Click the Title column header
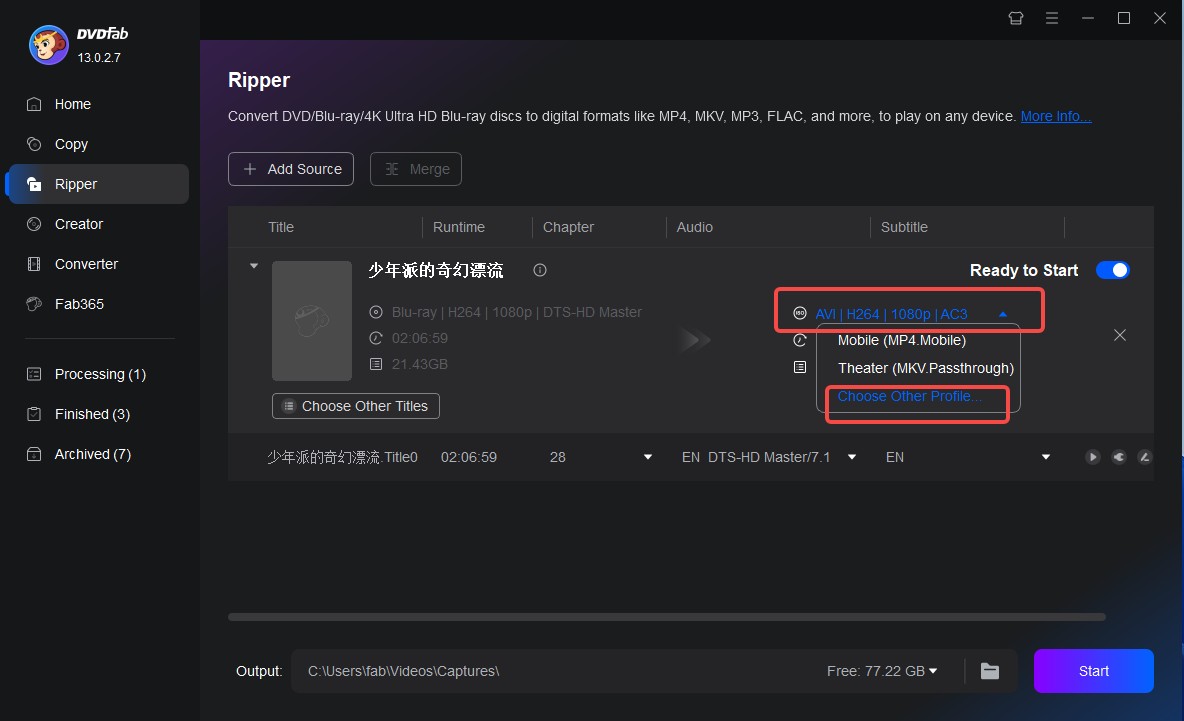This screenshot has width=1184, height=721. [x=281, y=227]
